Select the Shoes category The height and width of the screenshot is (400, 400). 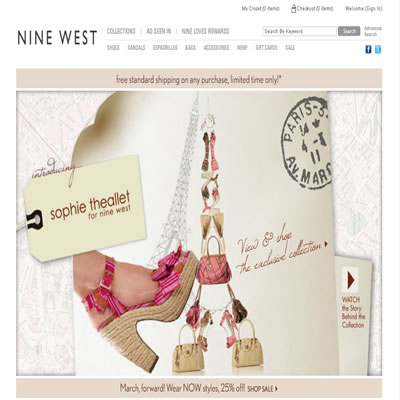pyautogui.click(x=113, y=48)
